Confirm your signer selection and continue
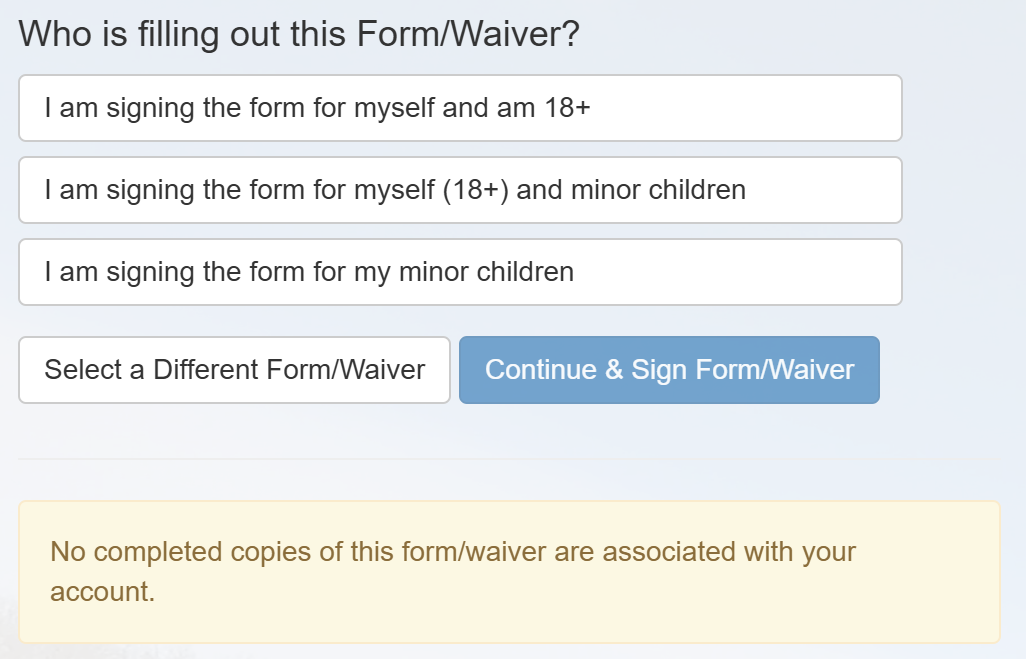1026x659 pixels. click(669, 370)
